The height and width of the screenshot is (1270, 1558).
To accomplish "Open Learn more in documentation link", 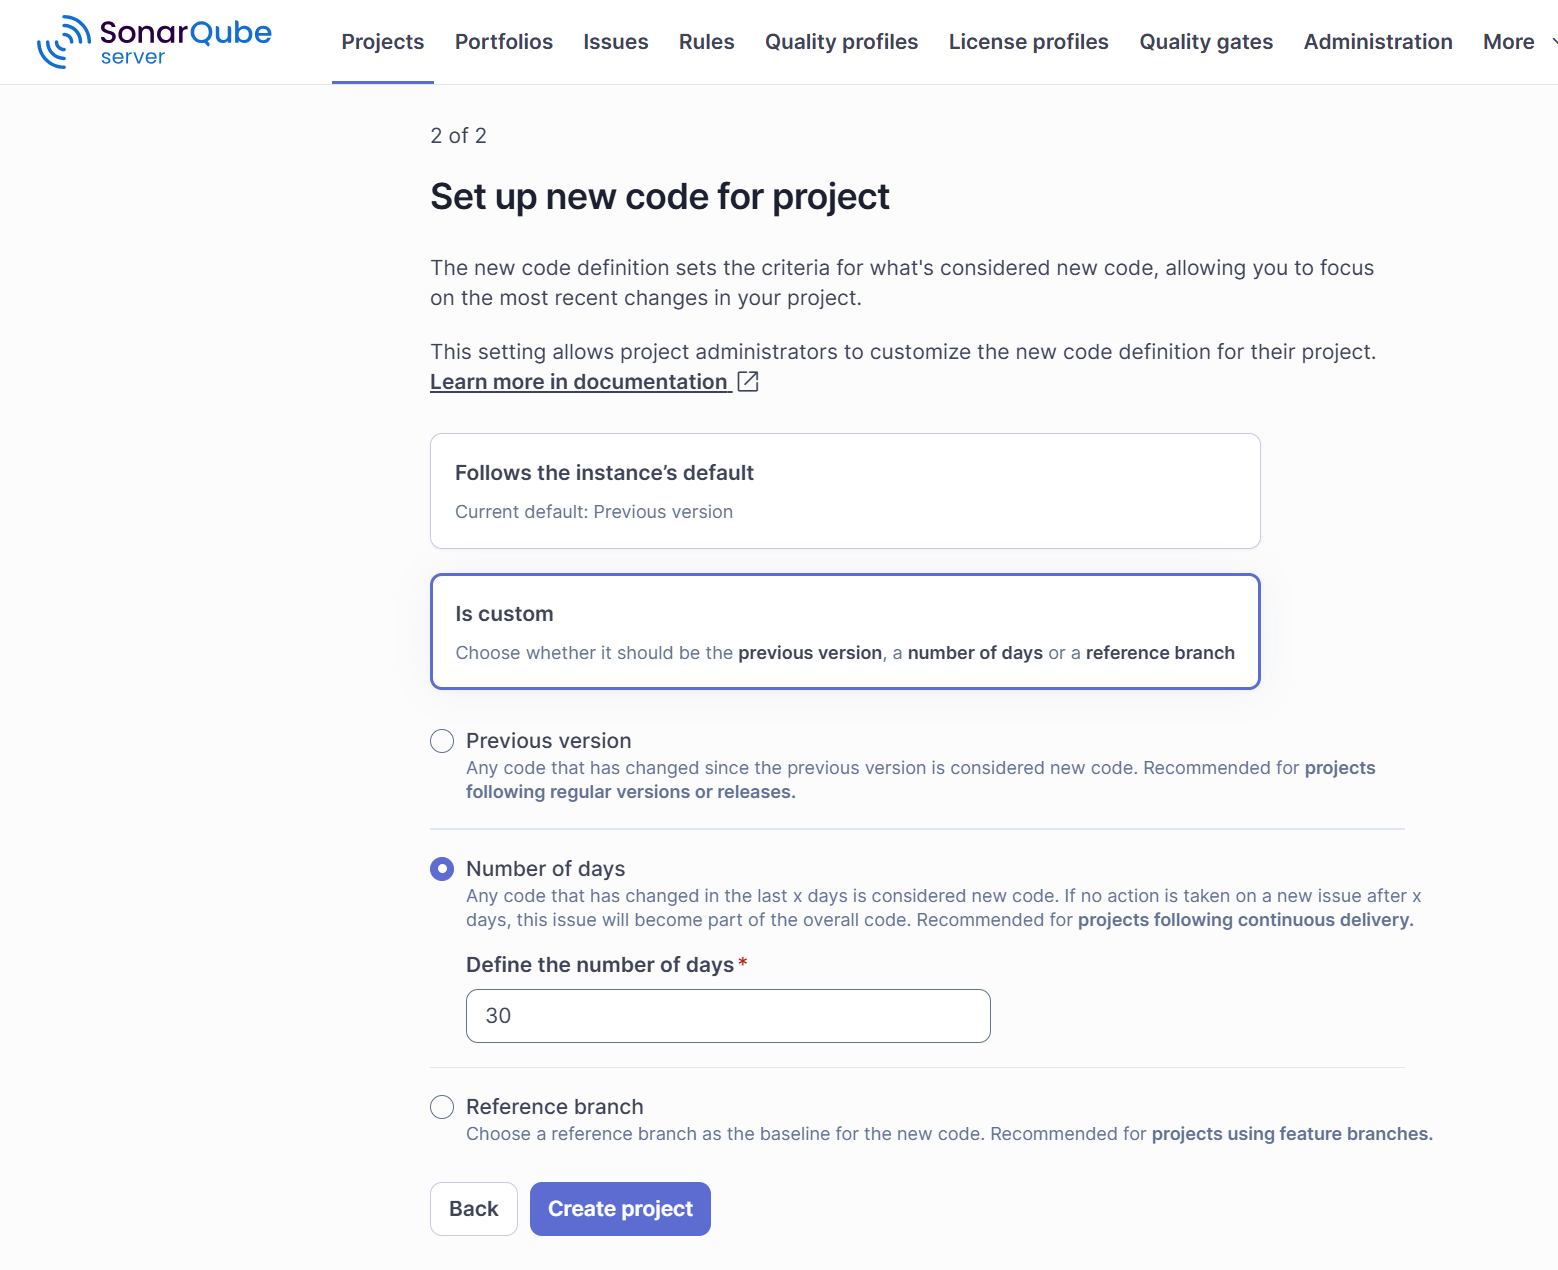I will pyautogui.click(x=579, y=382).
